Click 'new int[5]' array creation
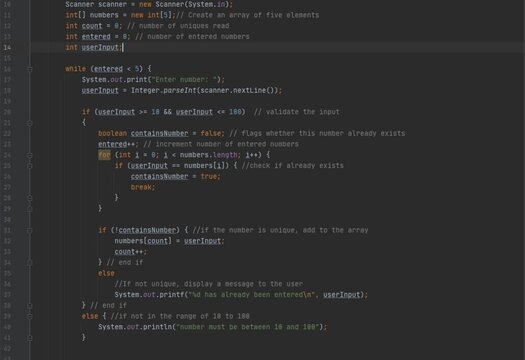This screenshot has width=525, height=360. click(151, 15)
